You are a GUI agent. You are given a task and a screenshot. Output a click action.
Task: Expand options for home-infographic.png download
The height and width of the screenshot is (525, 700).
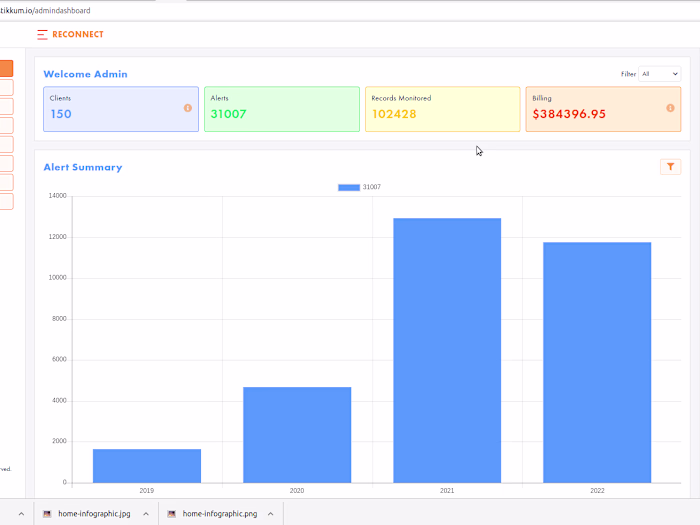[270, 513]
